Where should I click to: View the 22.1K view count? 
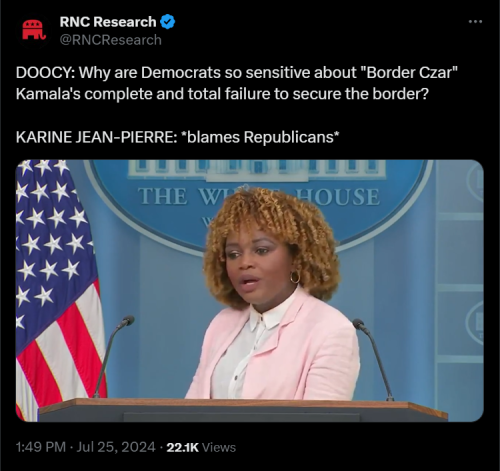tap(182, 447)
